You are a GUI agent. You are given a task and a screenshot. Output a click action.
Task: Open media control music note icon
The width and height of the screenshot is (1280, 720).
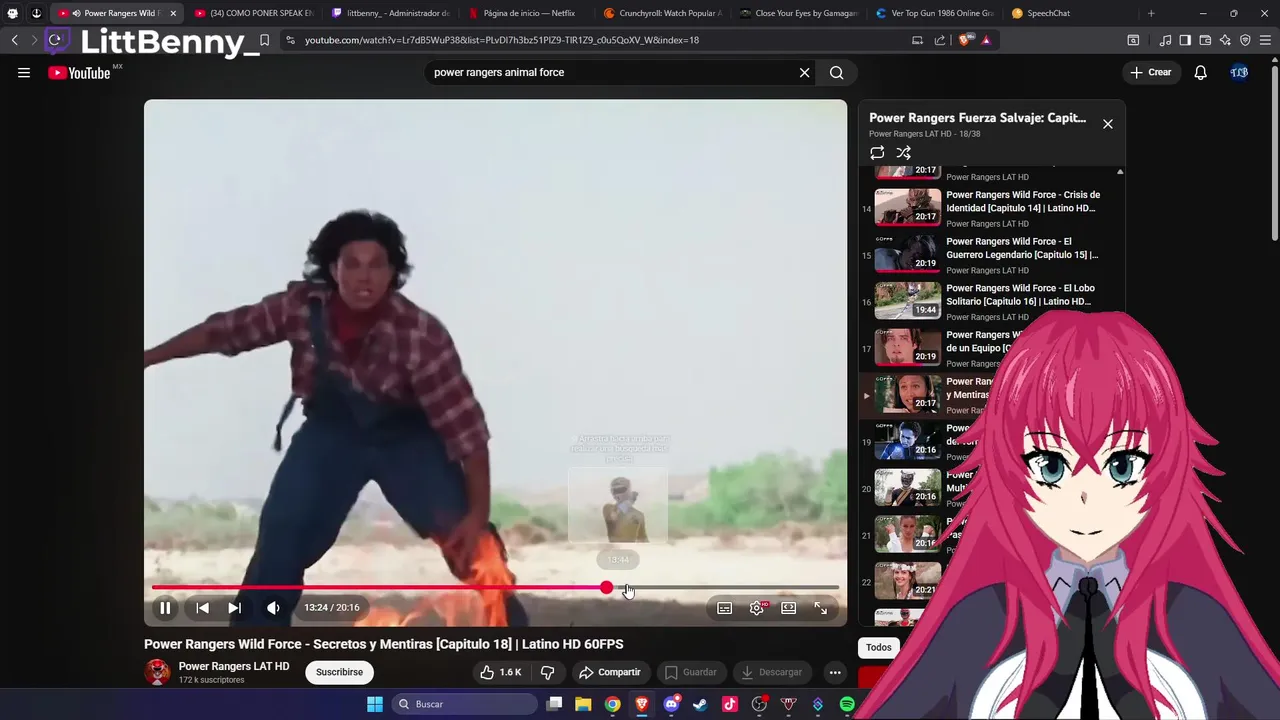click(x=1165, y=40)
